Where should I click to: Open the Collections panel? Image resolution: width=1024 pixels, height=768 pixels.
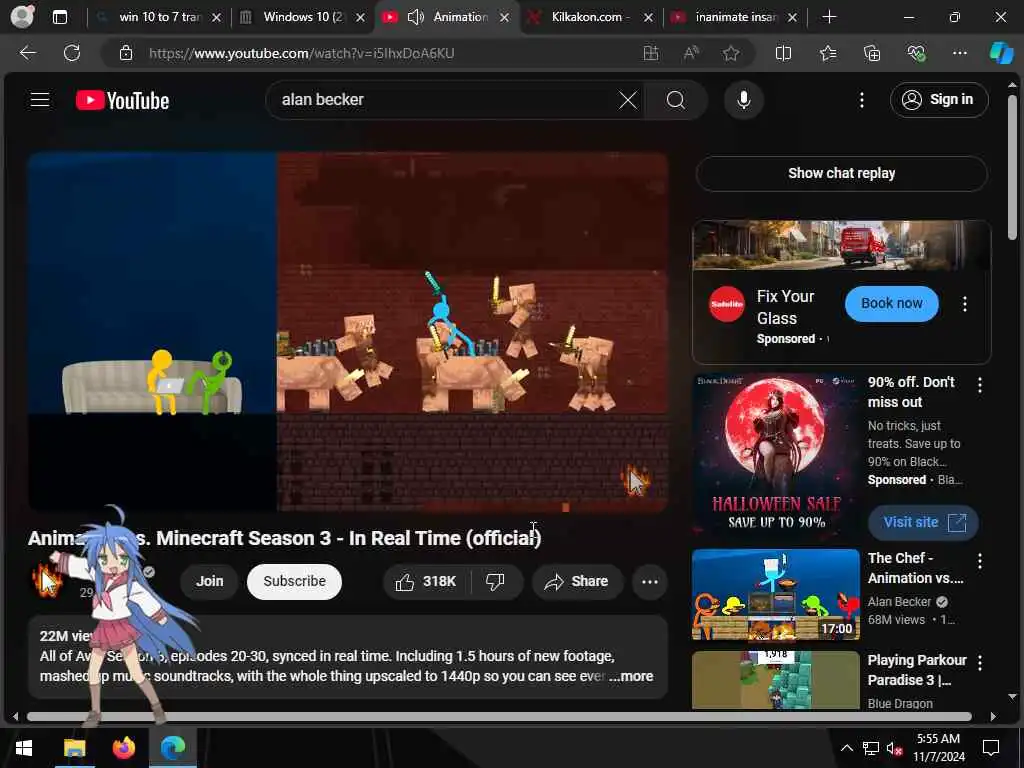(x=872, y=53)
